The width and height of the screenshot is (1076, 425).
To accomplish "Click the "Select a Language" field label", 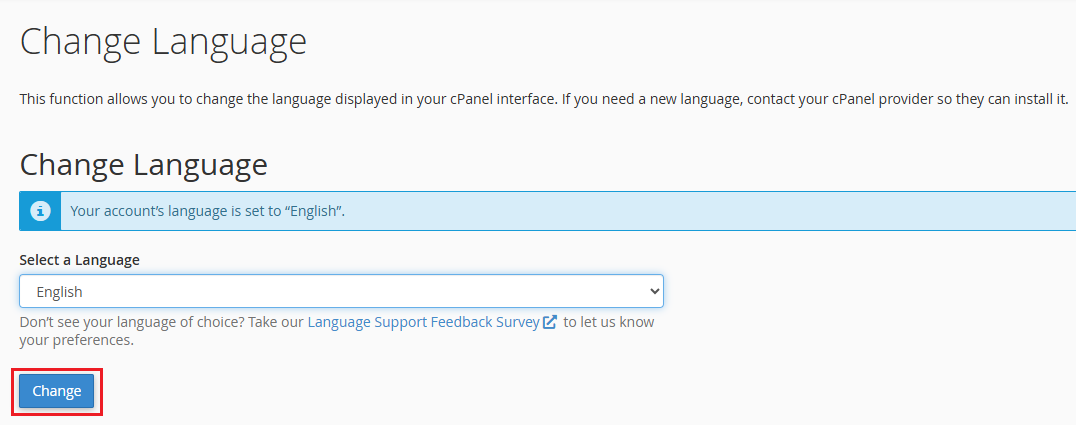I will tap(79, 260).
